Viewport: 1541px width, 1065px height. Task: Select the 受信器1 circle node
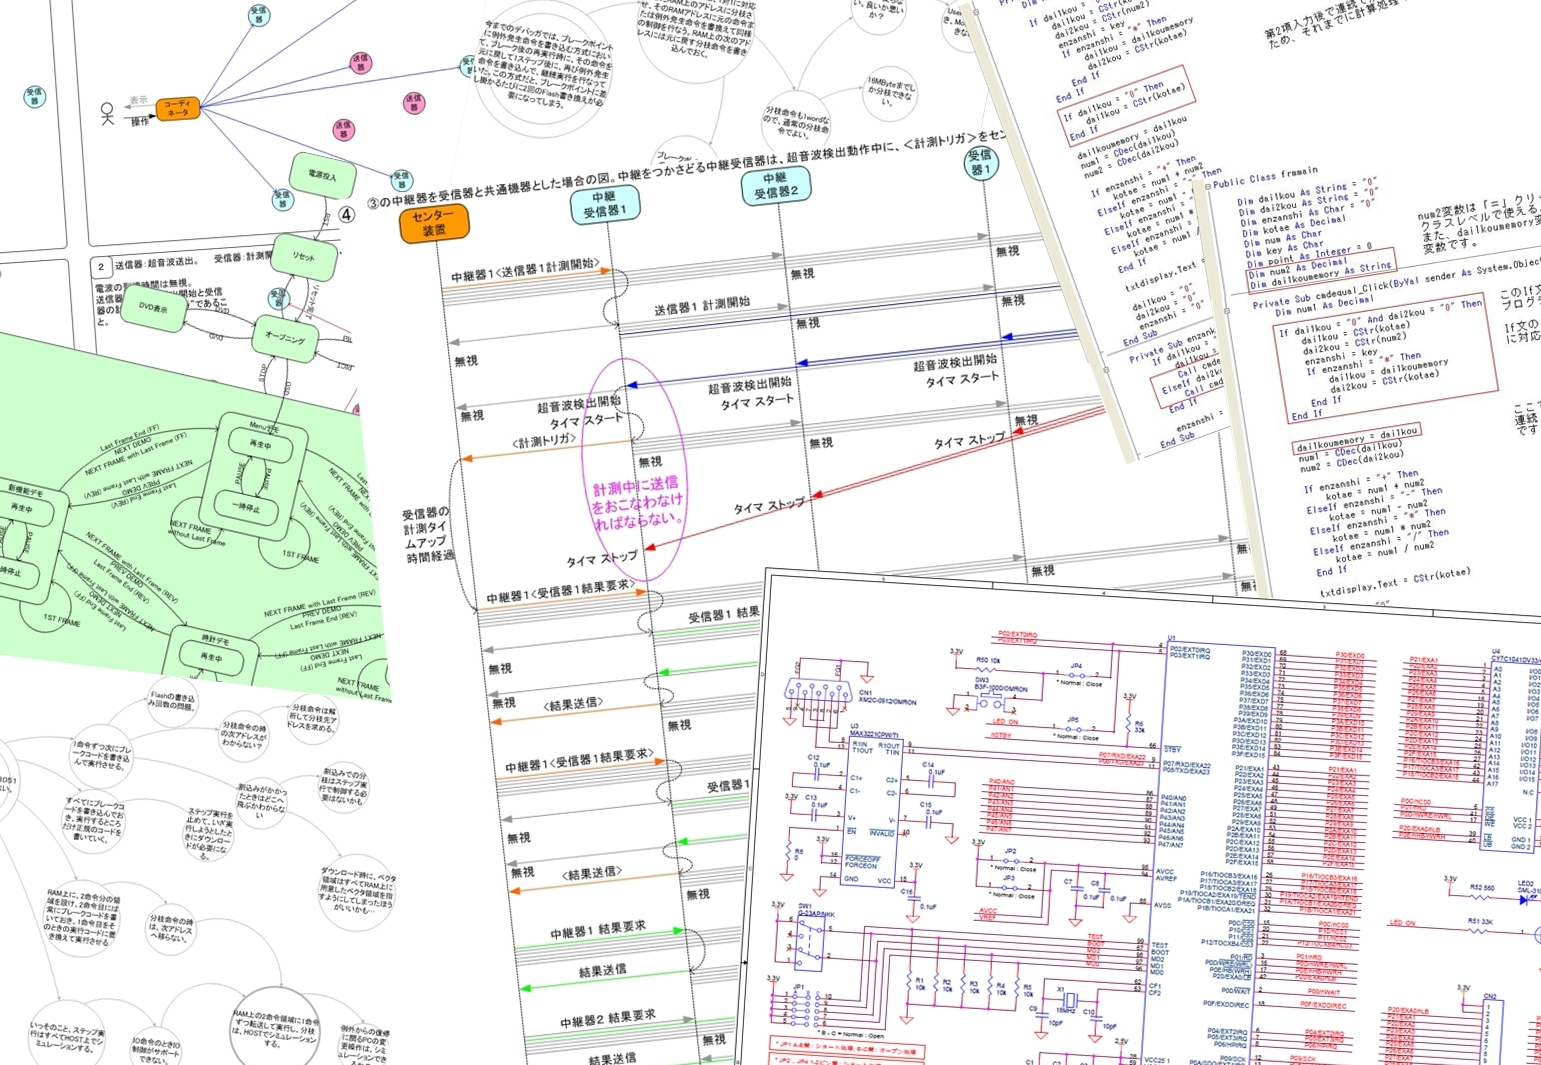[x=980, y=162]
